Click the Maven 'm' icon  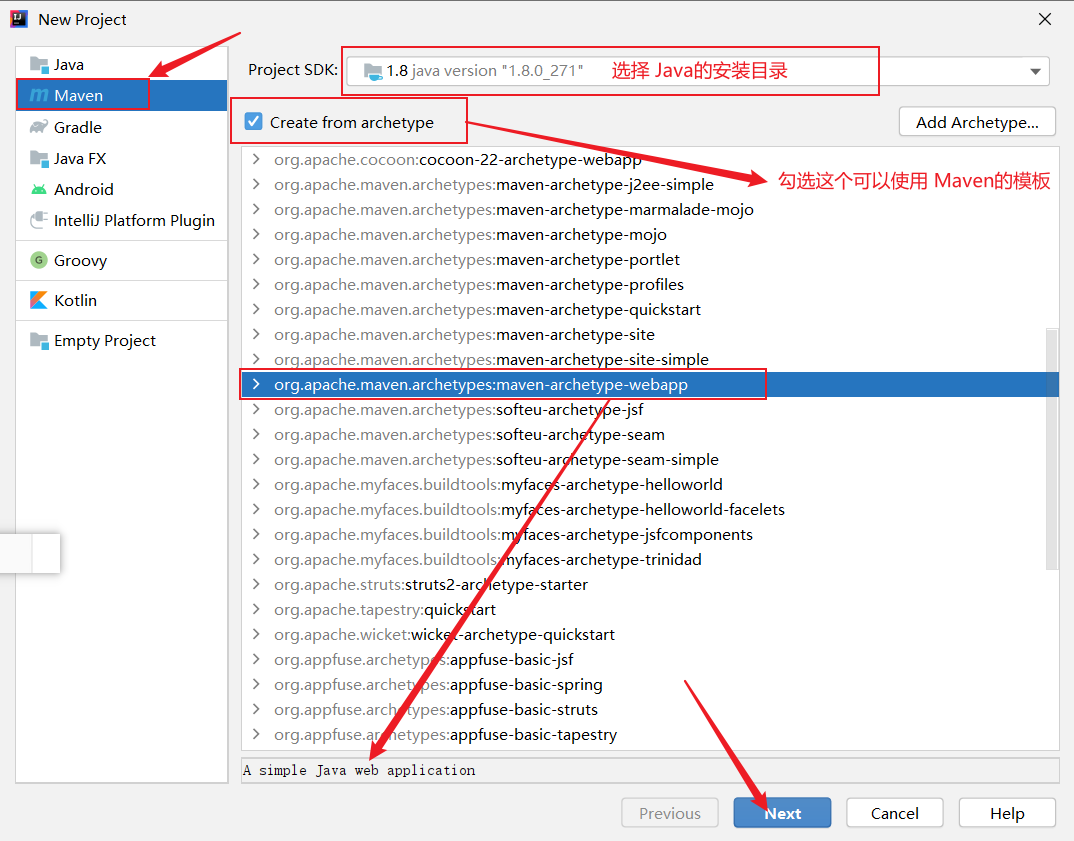pos(39,95)
